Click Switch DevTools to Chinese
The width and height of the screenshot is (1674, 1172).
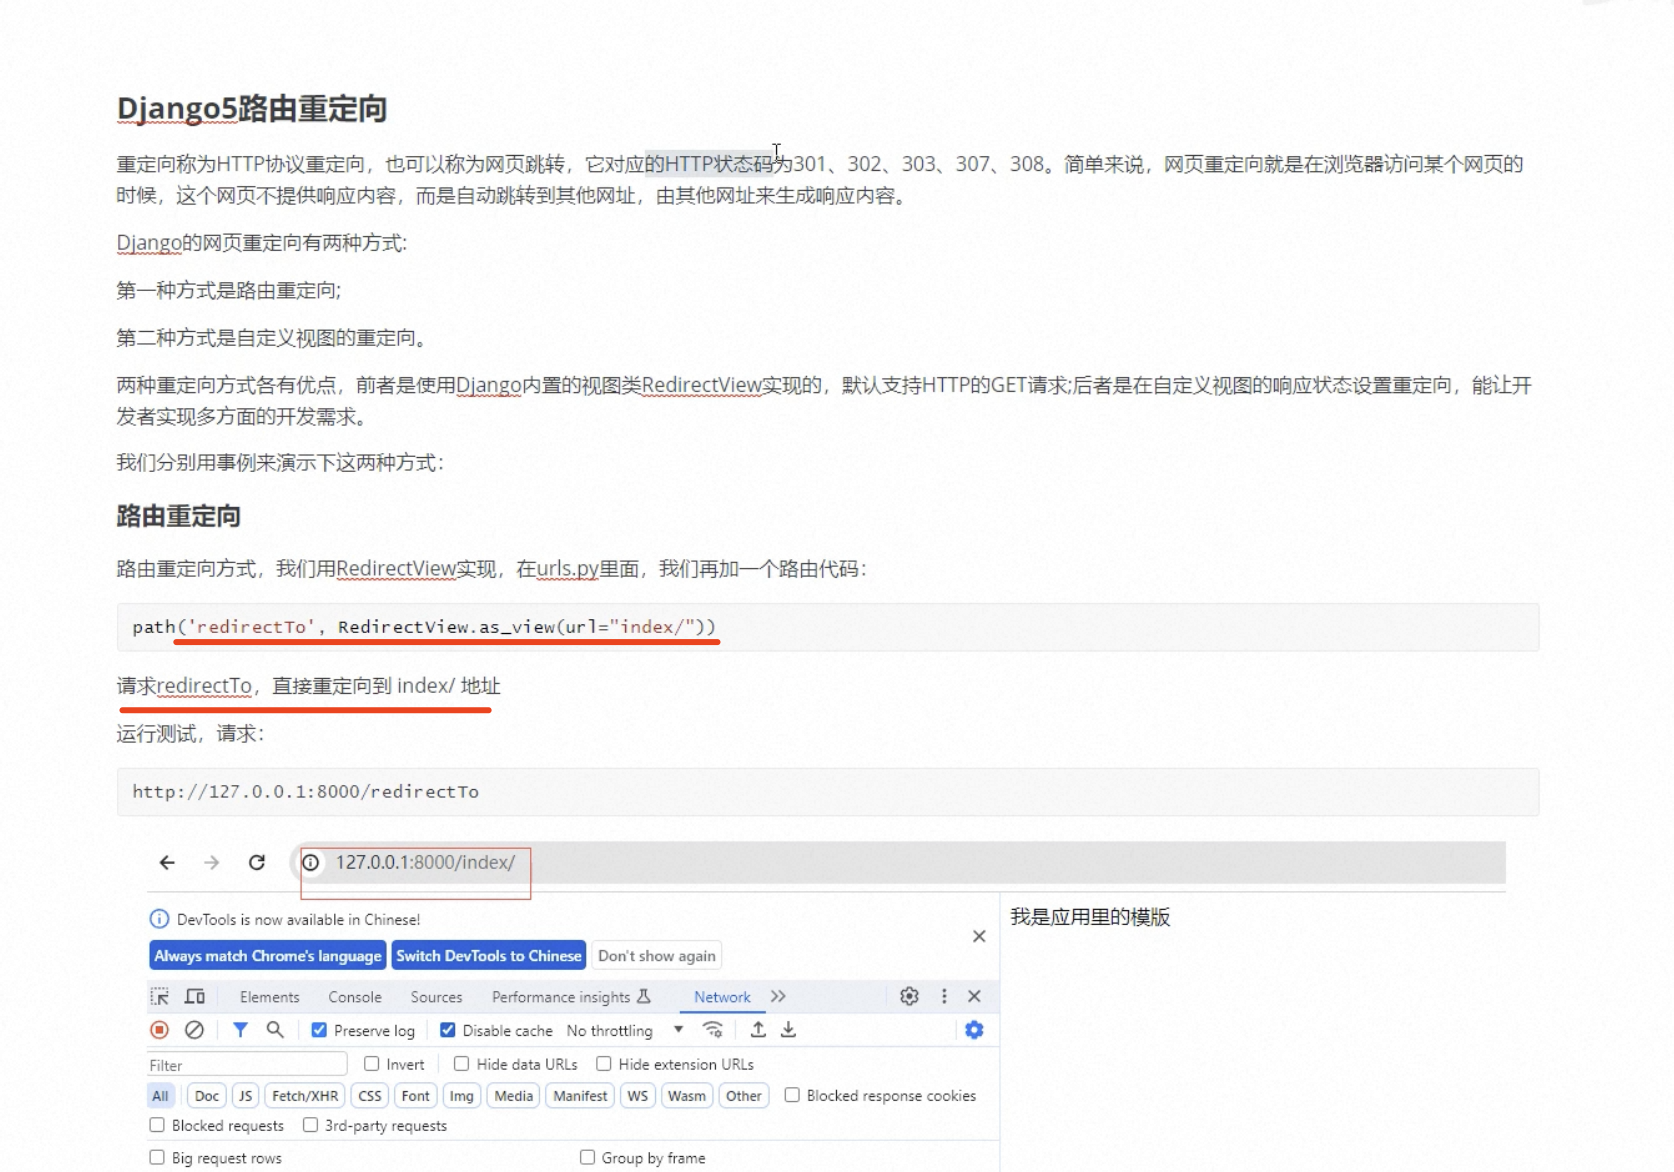489,956
